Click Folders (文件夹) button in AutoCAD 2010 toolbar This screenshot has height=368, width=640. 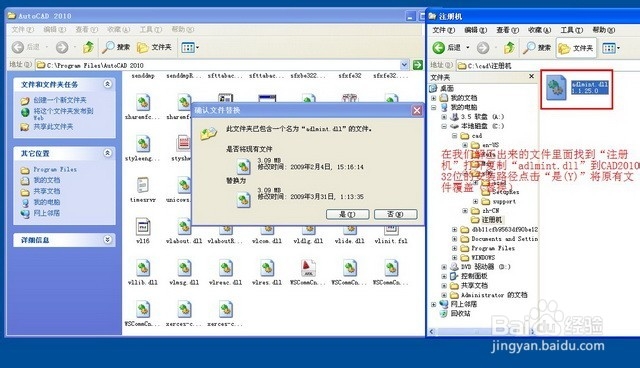click(x=154, y=47)
